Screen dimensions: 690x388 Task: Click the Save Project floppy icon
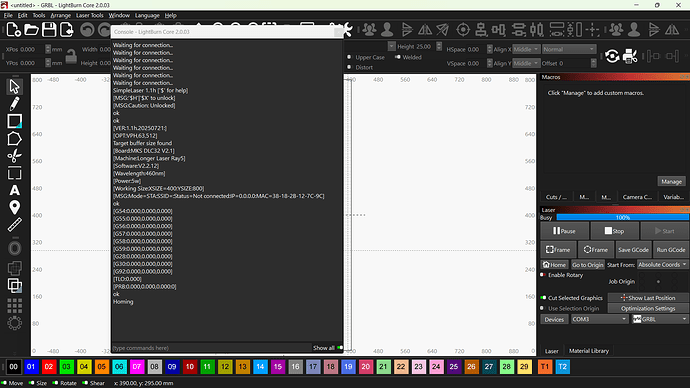point(49,30)
